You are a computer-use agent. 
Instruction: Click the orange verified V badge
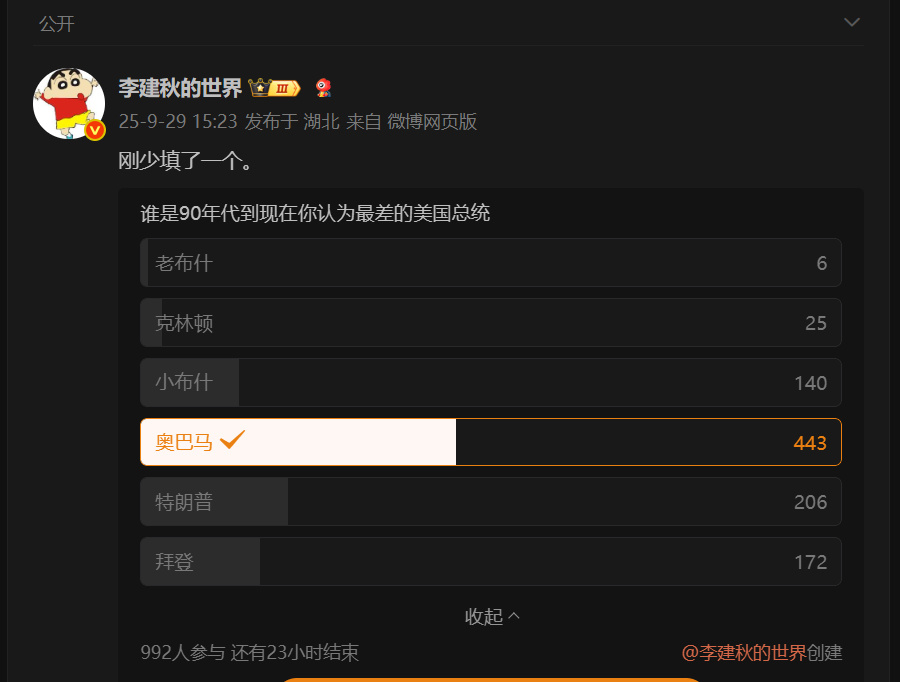pos(95,130)
